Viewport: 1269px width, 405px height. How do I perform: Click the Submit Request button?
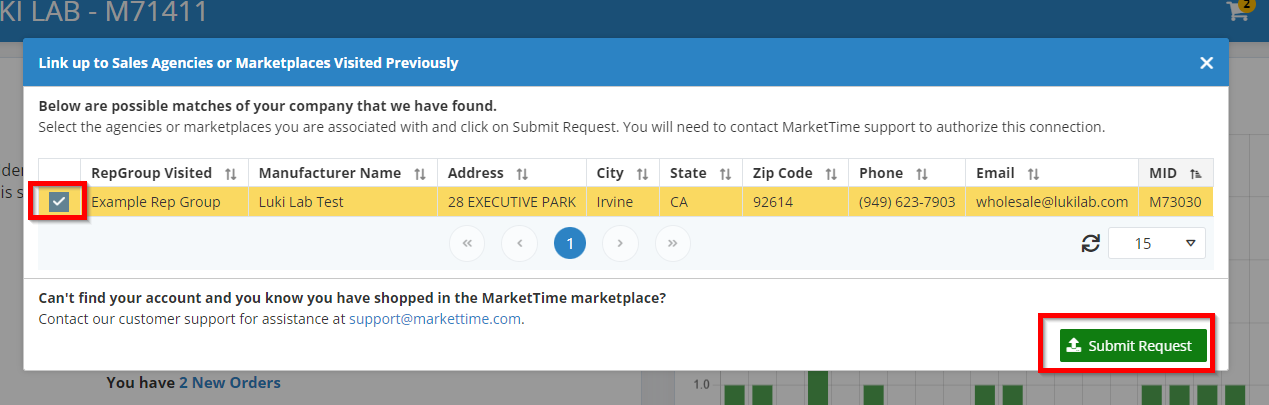tap(1133, 346)
